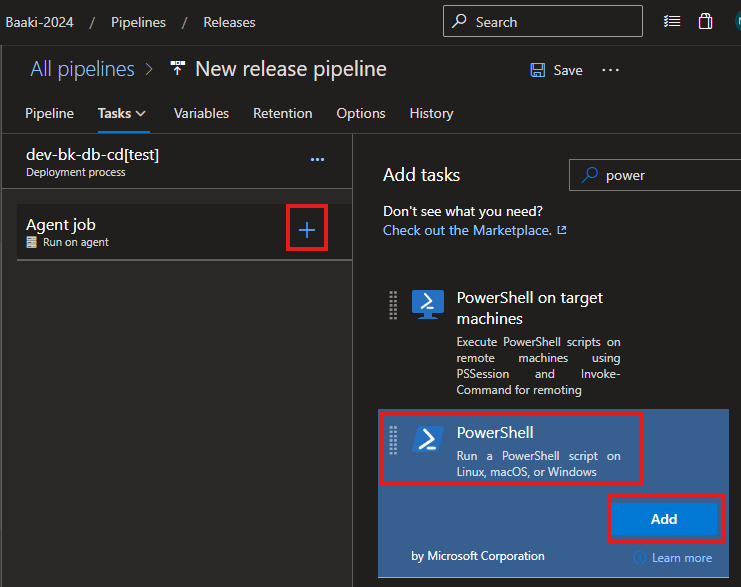The height and width of the screenshot is (587, 741).
Task: Open the ellipsis menu for dev-bk-db-cd[test]
Action: [317, 160]
